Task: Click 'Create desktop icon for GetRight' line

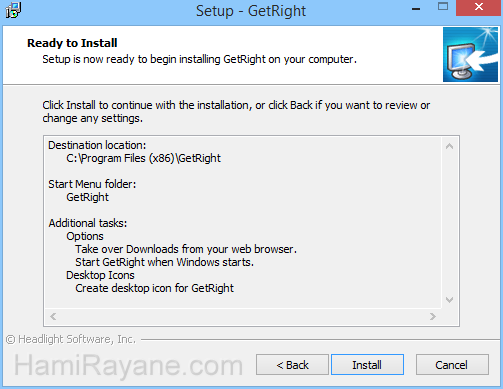Action: coord(154,288)
